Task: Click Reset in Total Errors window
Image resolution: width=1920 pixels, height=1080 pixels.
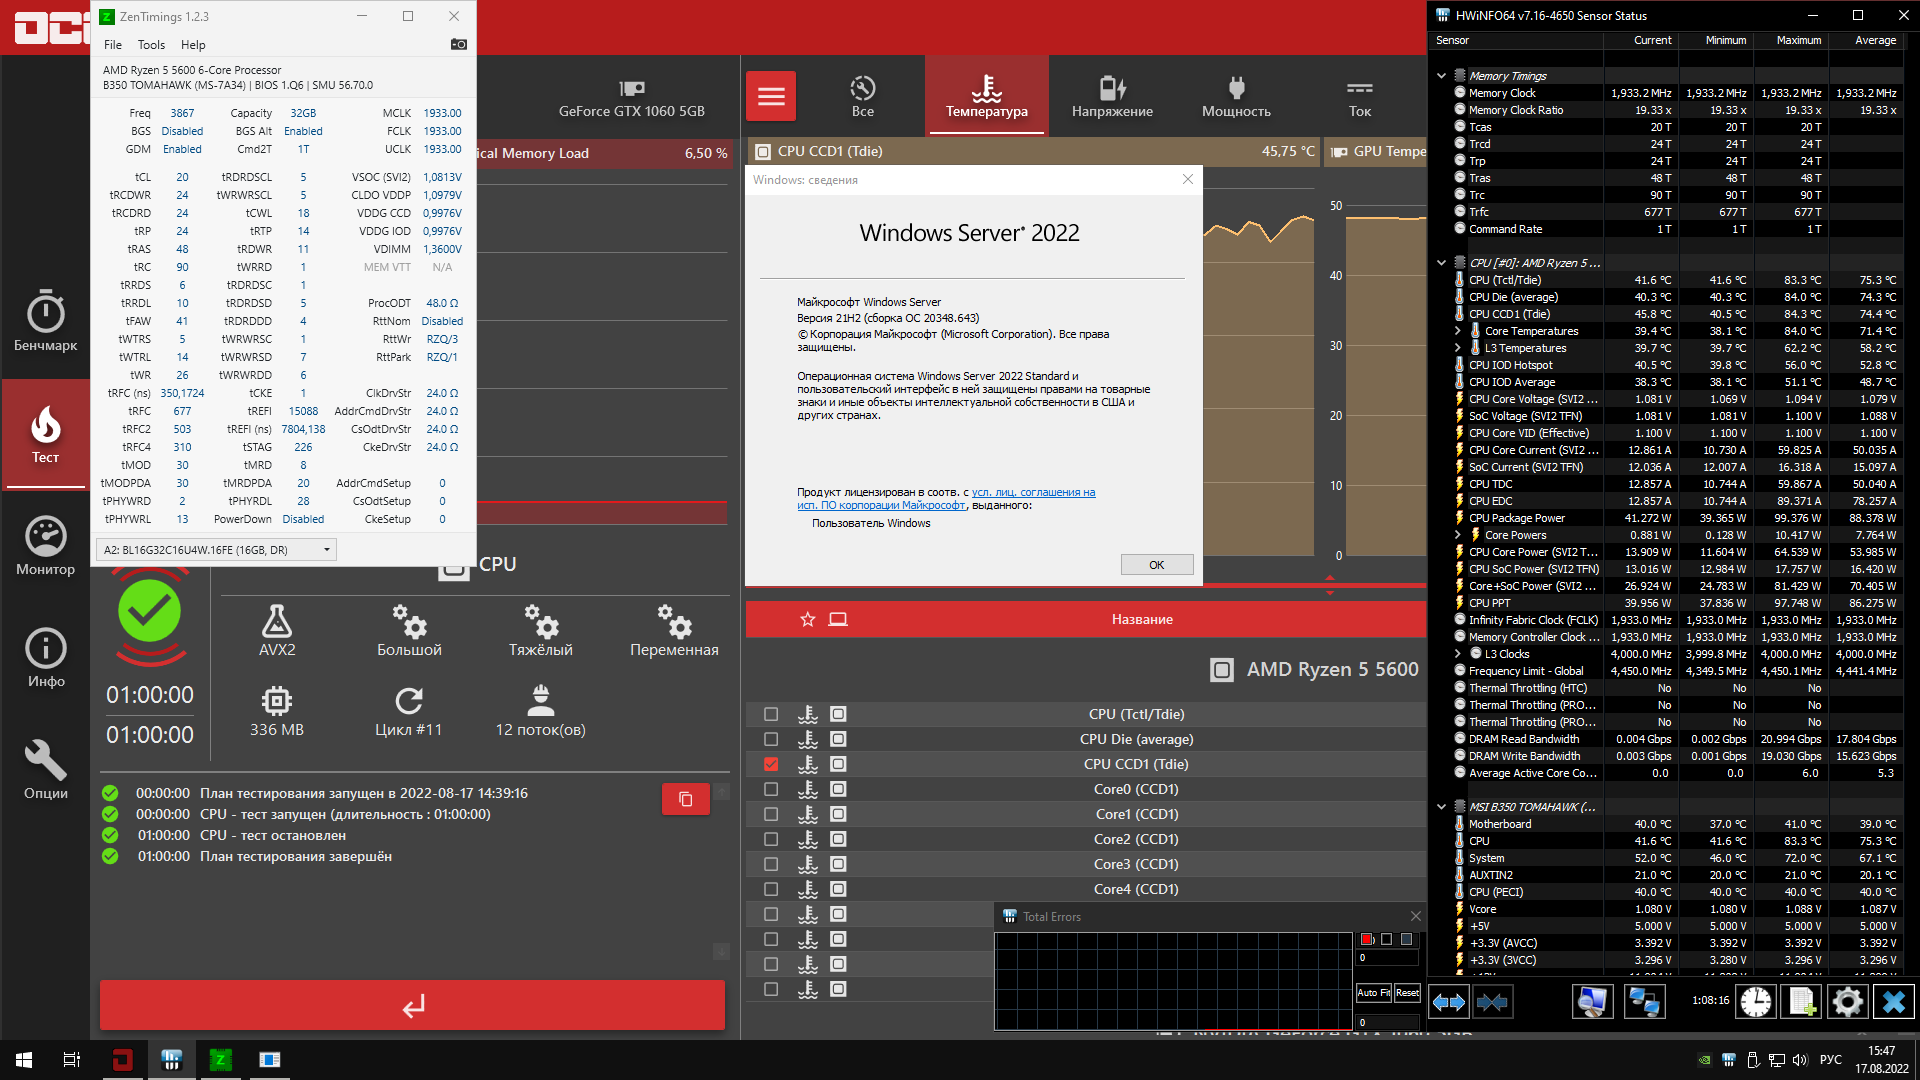Action: 1407,993
